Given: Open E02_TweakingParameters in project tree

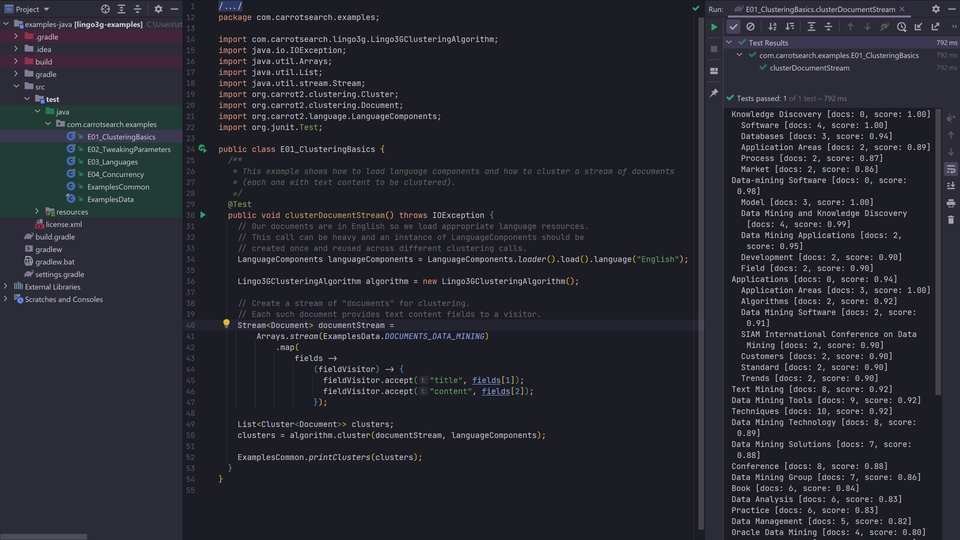Looking at the screenshot, I should [x=129, y=149].
